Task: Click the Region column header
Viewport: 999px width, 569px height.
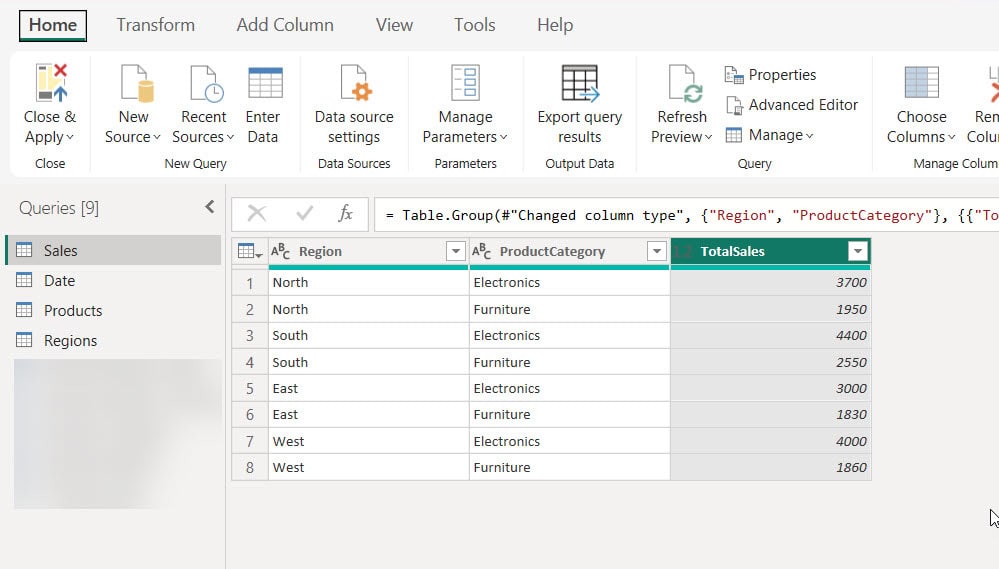Action: click(368, 252)
